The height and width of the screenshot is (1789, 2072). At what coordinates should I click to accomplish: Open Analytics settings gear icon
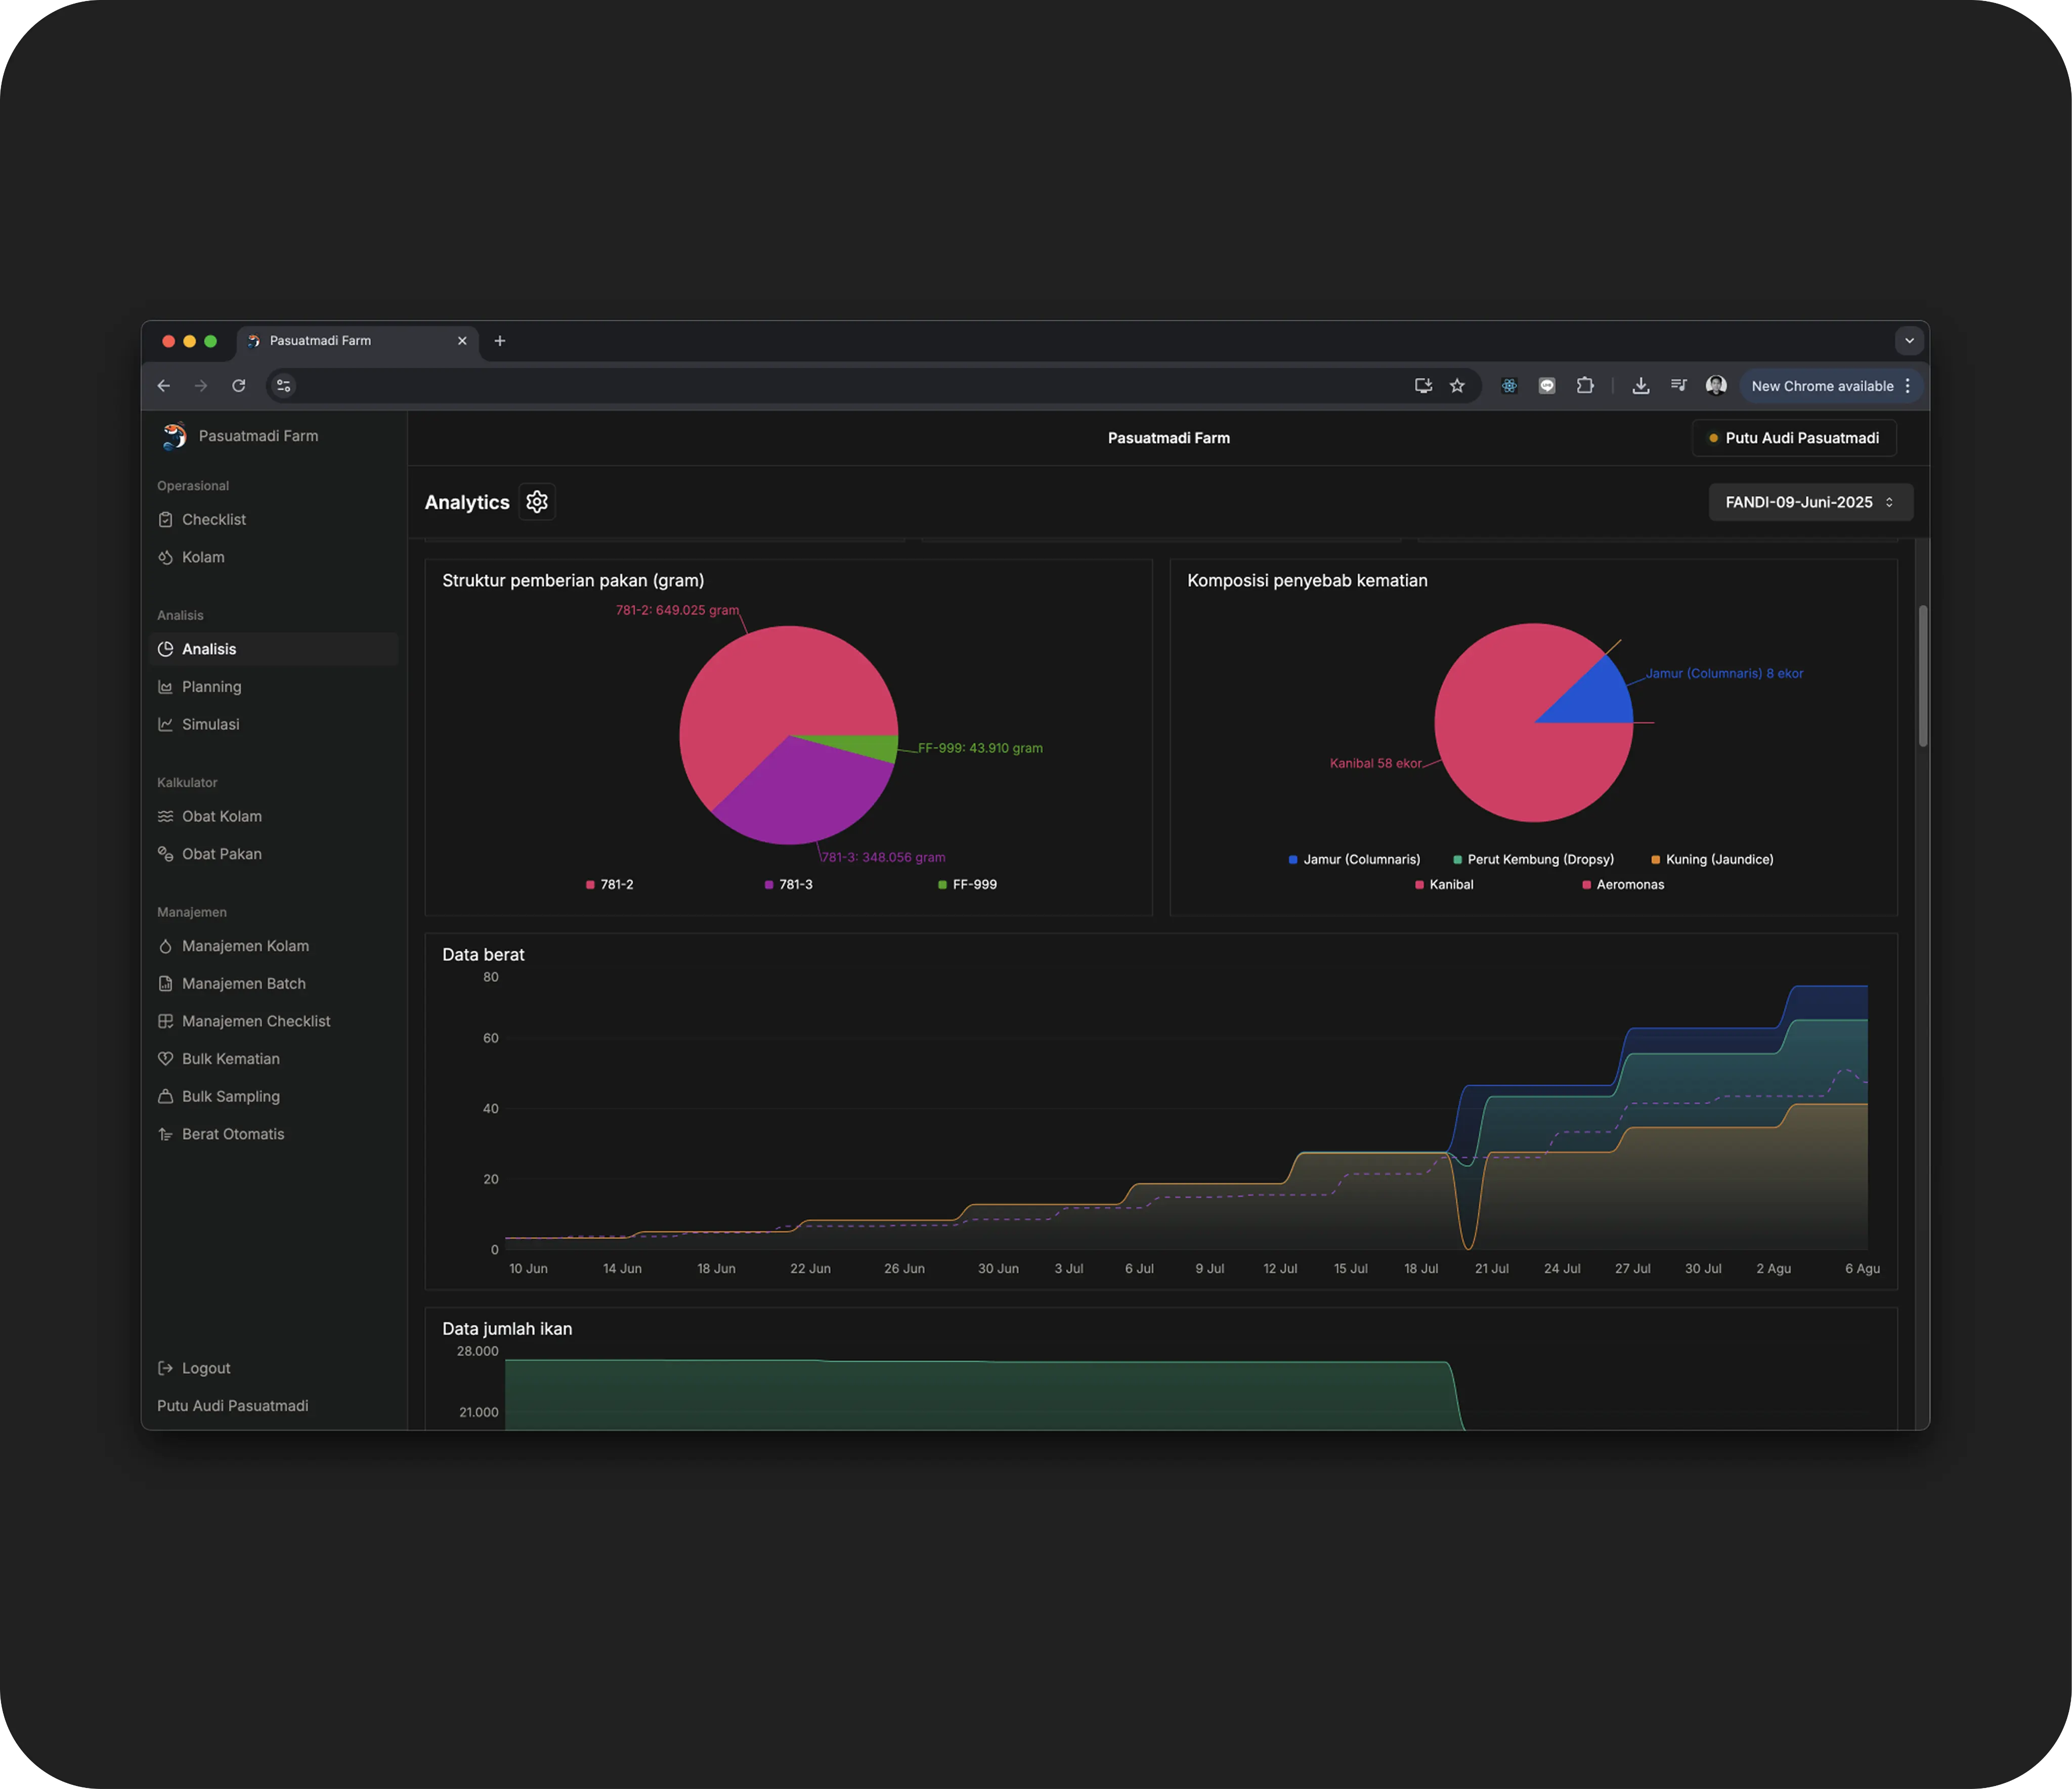[537, 502]
